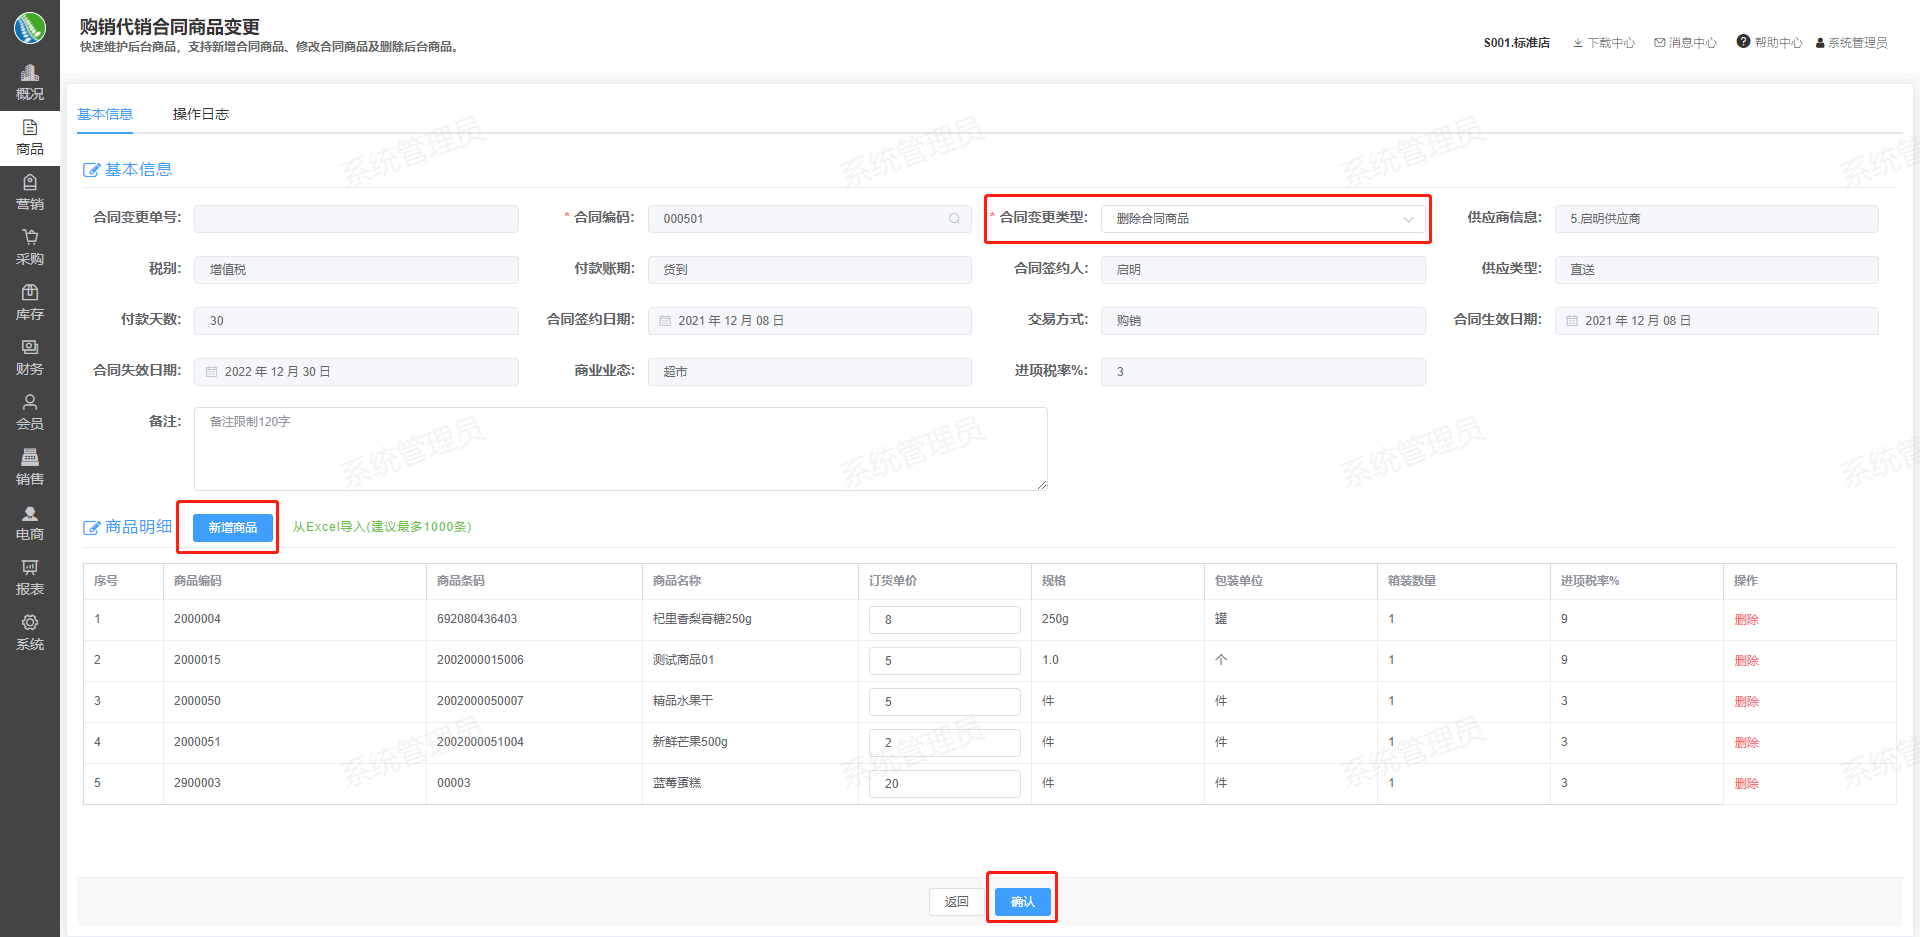Open the 电商 e-commerce sidebar section

click(30, 523)
